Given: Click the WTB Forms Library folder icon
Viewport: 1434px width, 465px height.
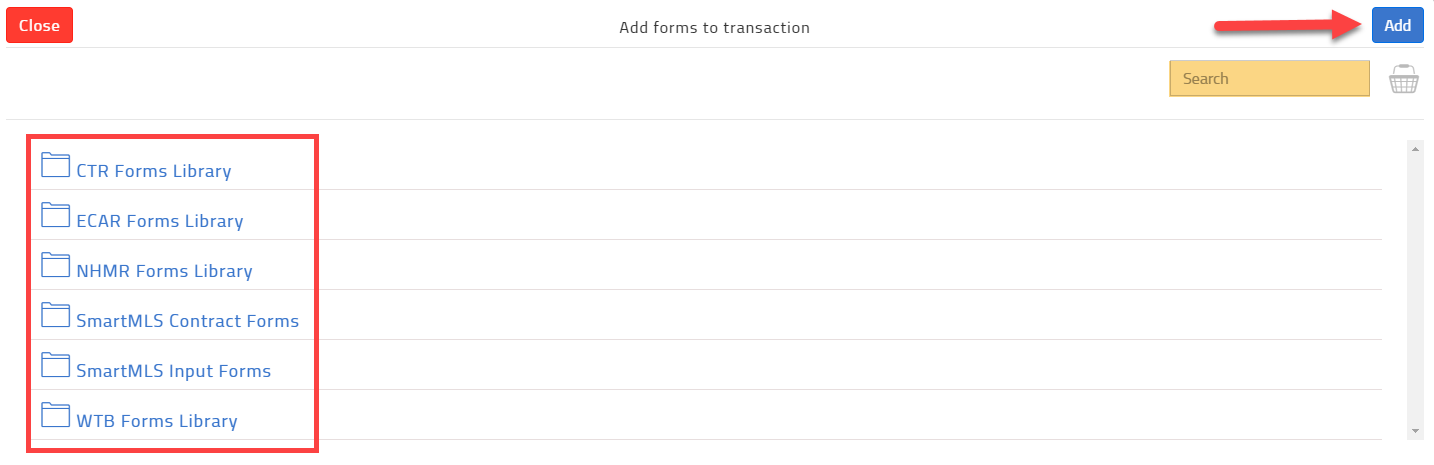Looking at the screenshot, I should [56, 415].
